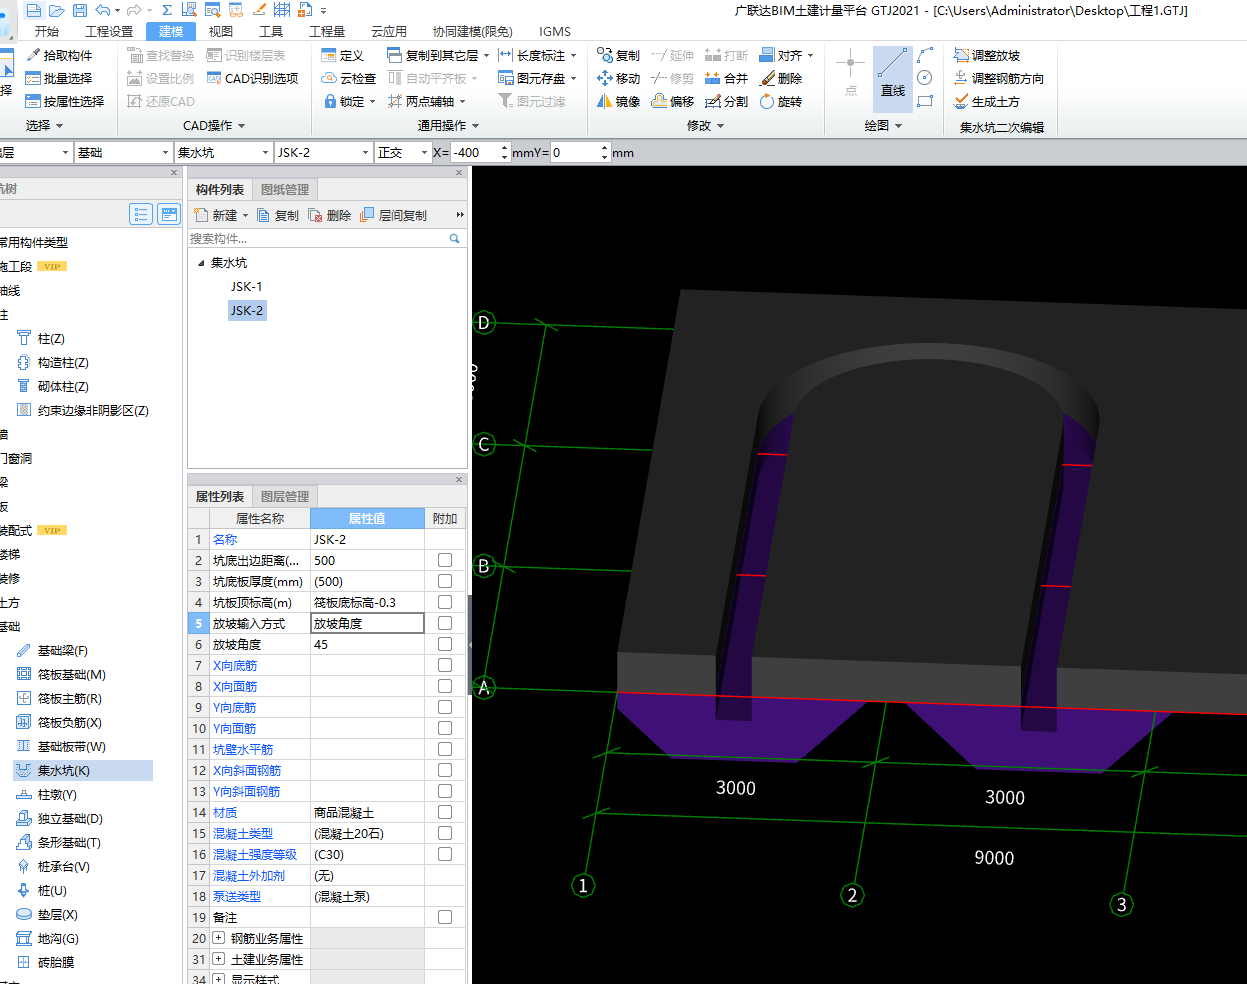
Task: Click the 镜像 mirror tool
Action: click(x=618, y=101)
